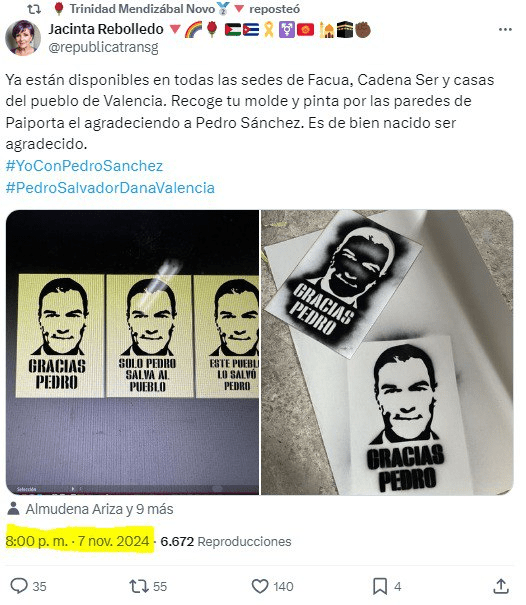
Task: Like the tweet with heart icon
Action: [x=260, y=586]
